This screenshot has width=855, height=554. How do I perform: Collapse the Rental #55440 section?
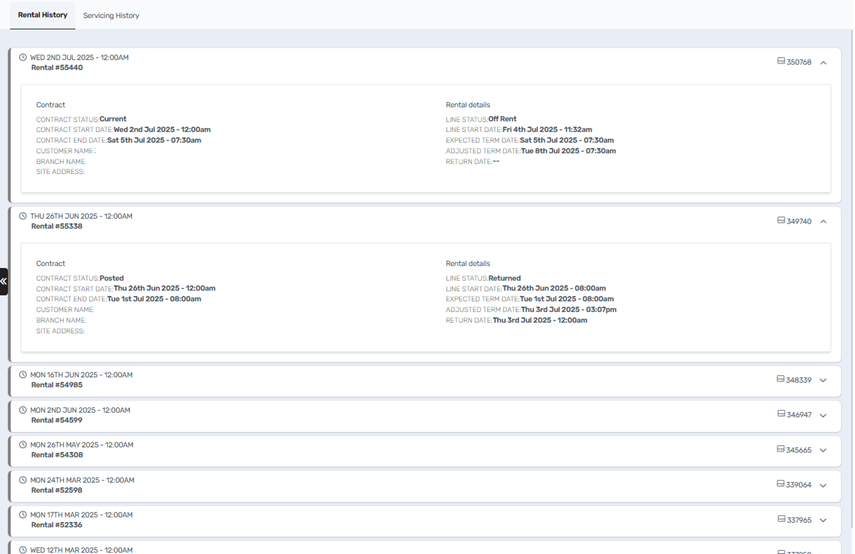823,63
